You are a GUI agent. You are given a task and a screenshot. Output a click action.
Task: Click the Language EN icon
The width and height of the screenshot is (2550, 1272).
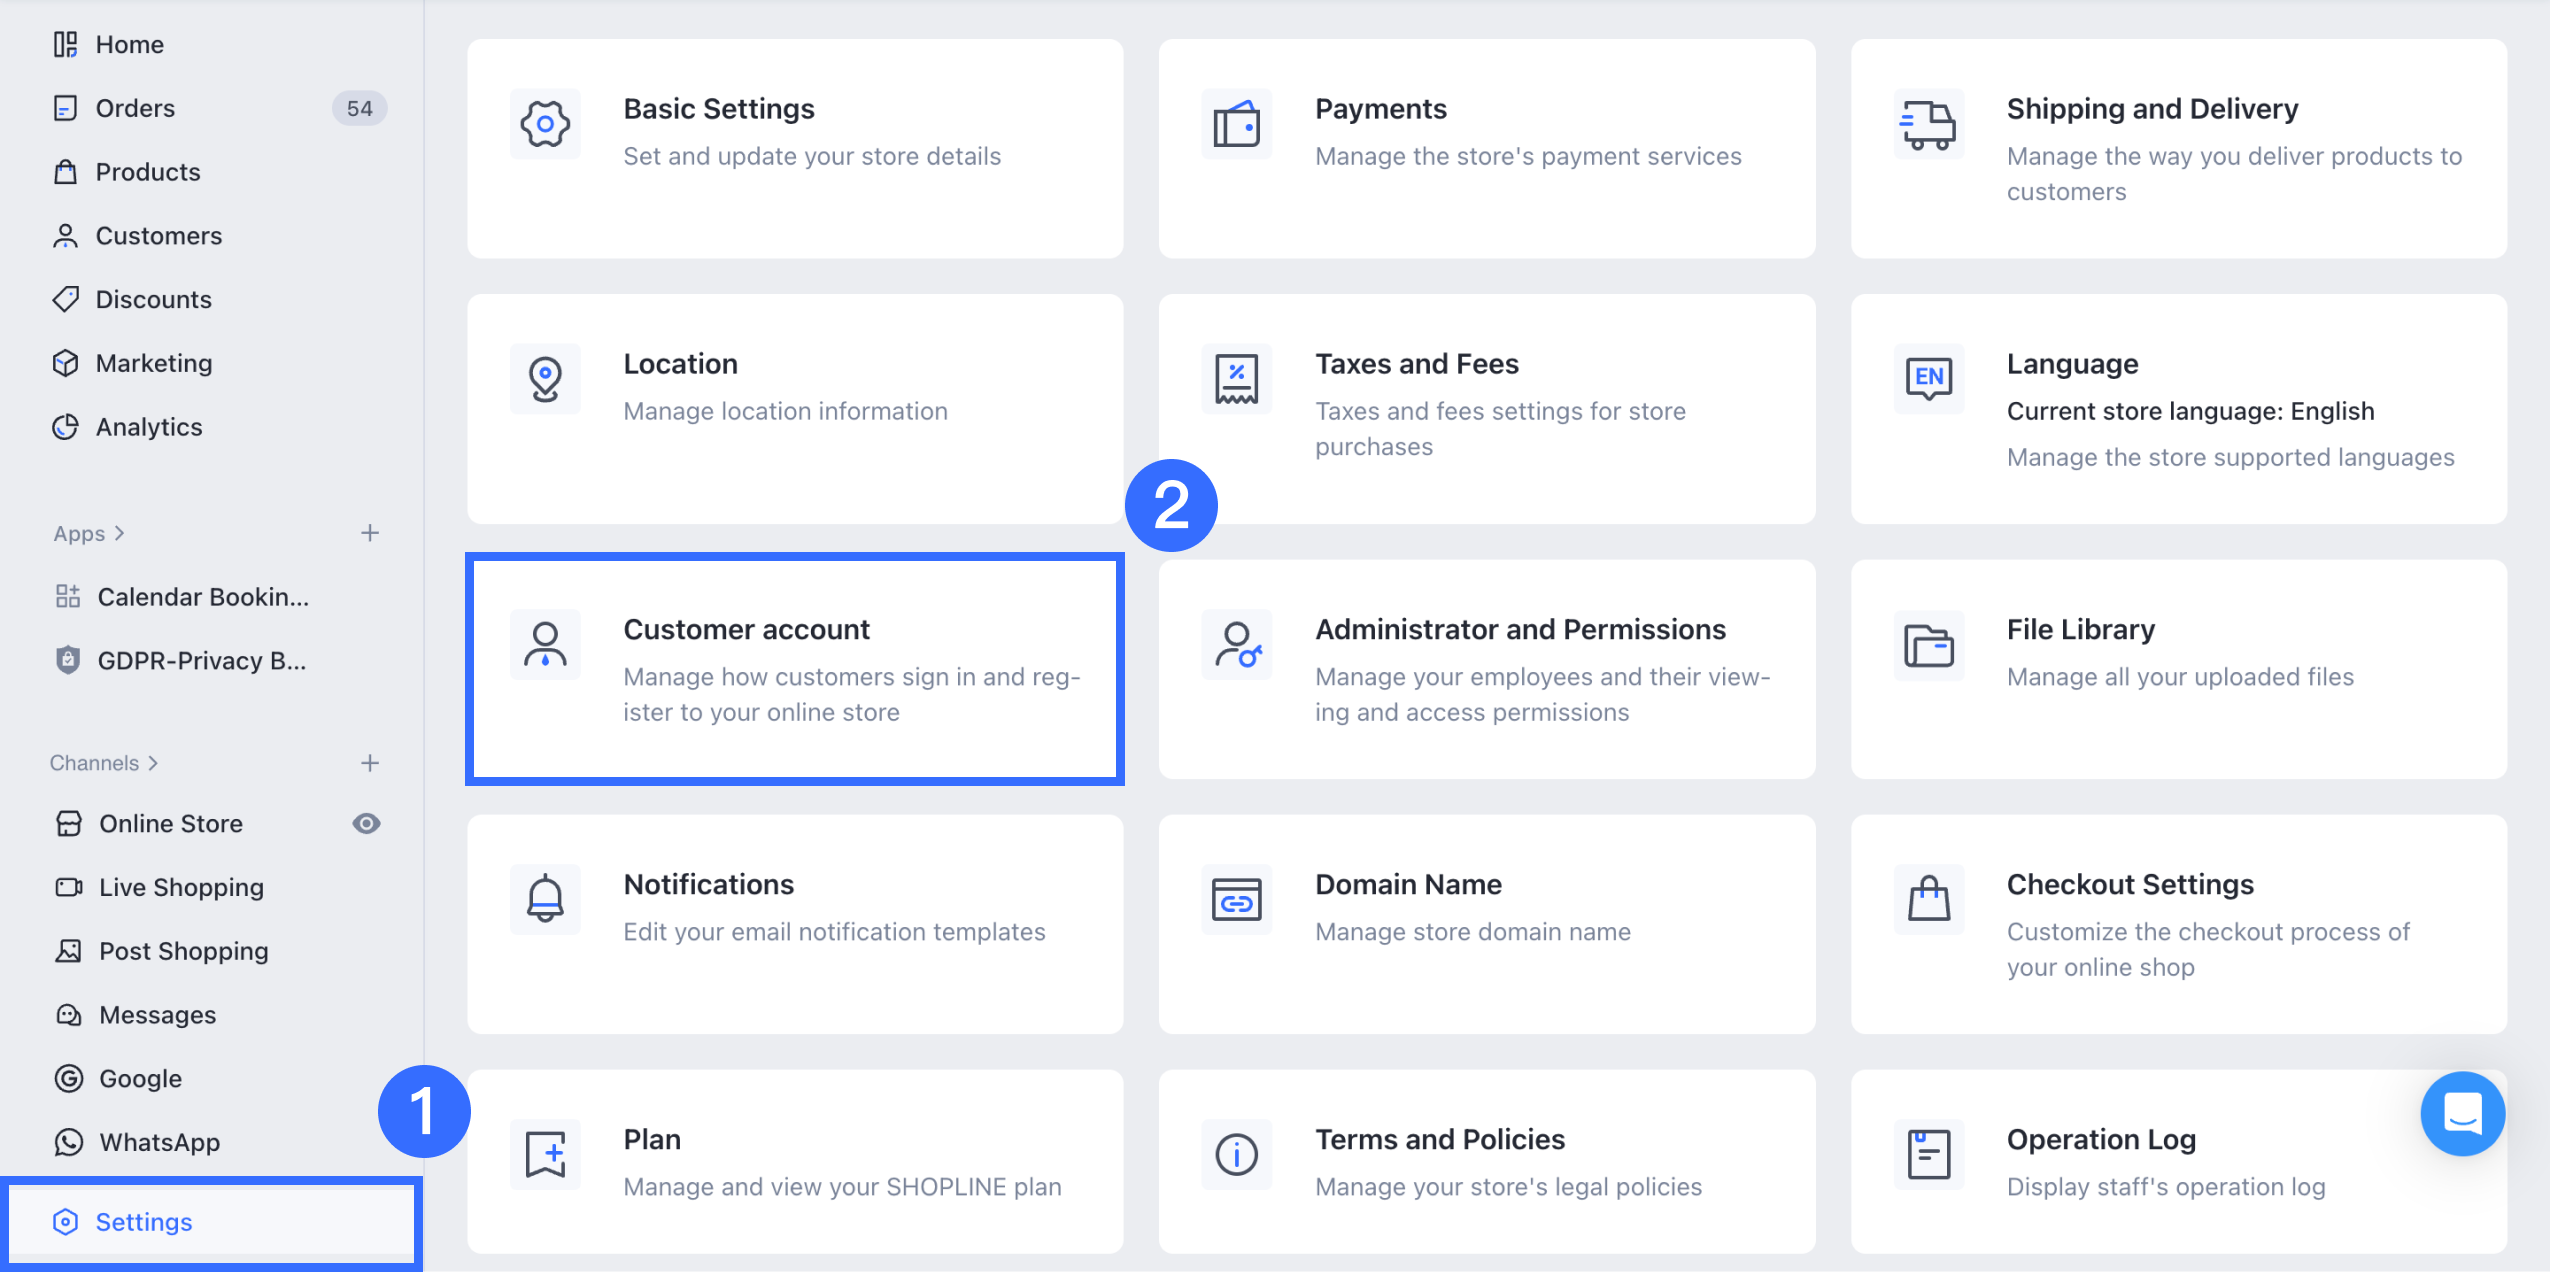click(1928, 377)
